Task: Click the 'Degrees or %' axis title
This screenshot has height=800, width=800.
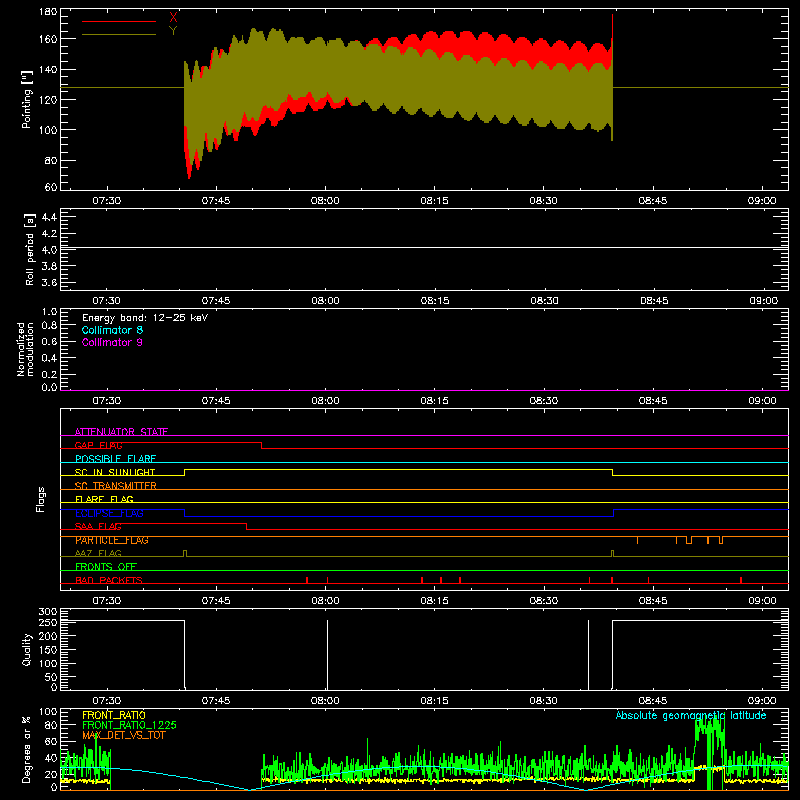Action: [x=27, y=749]
